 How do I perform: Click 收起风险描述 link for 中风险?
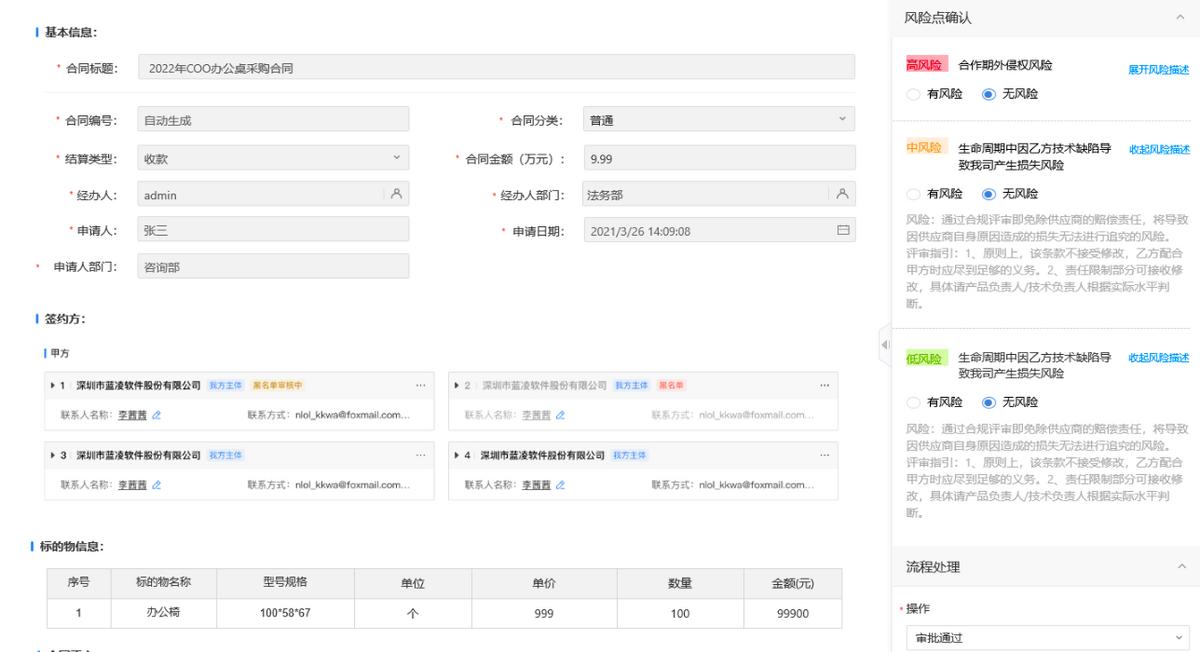[x=1158, y=149]
